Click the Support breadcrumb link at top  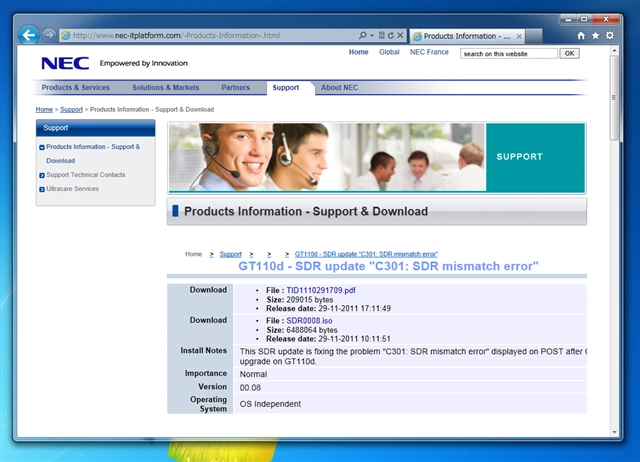71,109
